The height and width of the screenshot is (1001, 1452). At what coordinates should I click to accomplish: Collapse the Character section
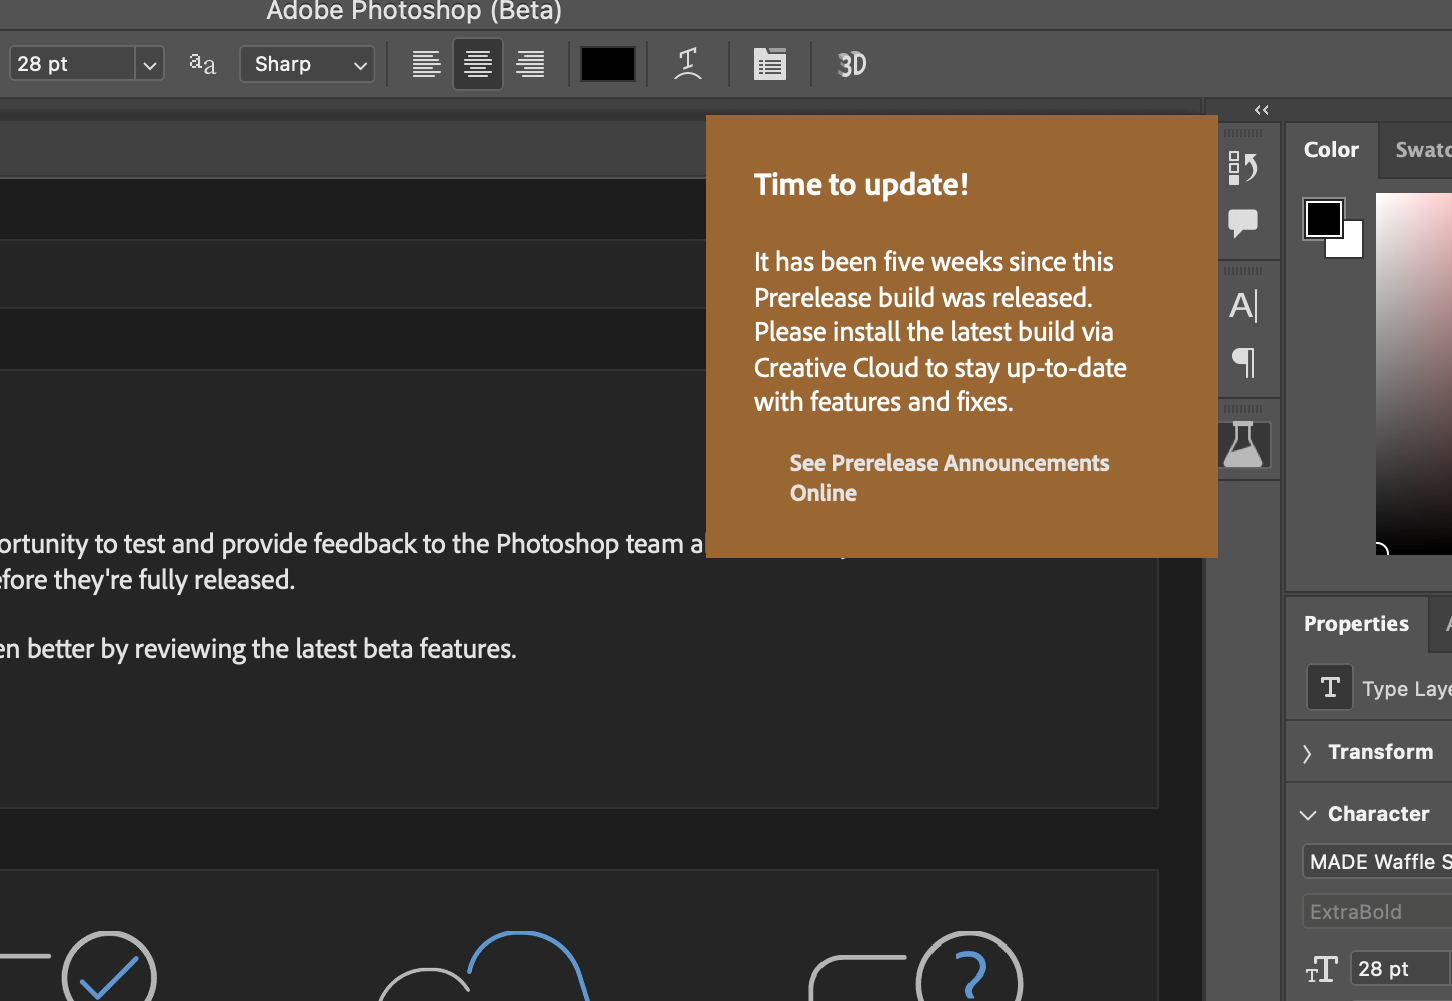click(x=1307, y=815)
